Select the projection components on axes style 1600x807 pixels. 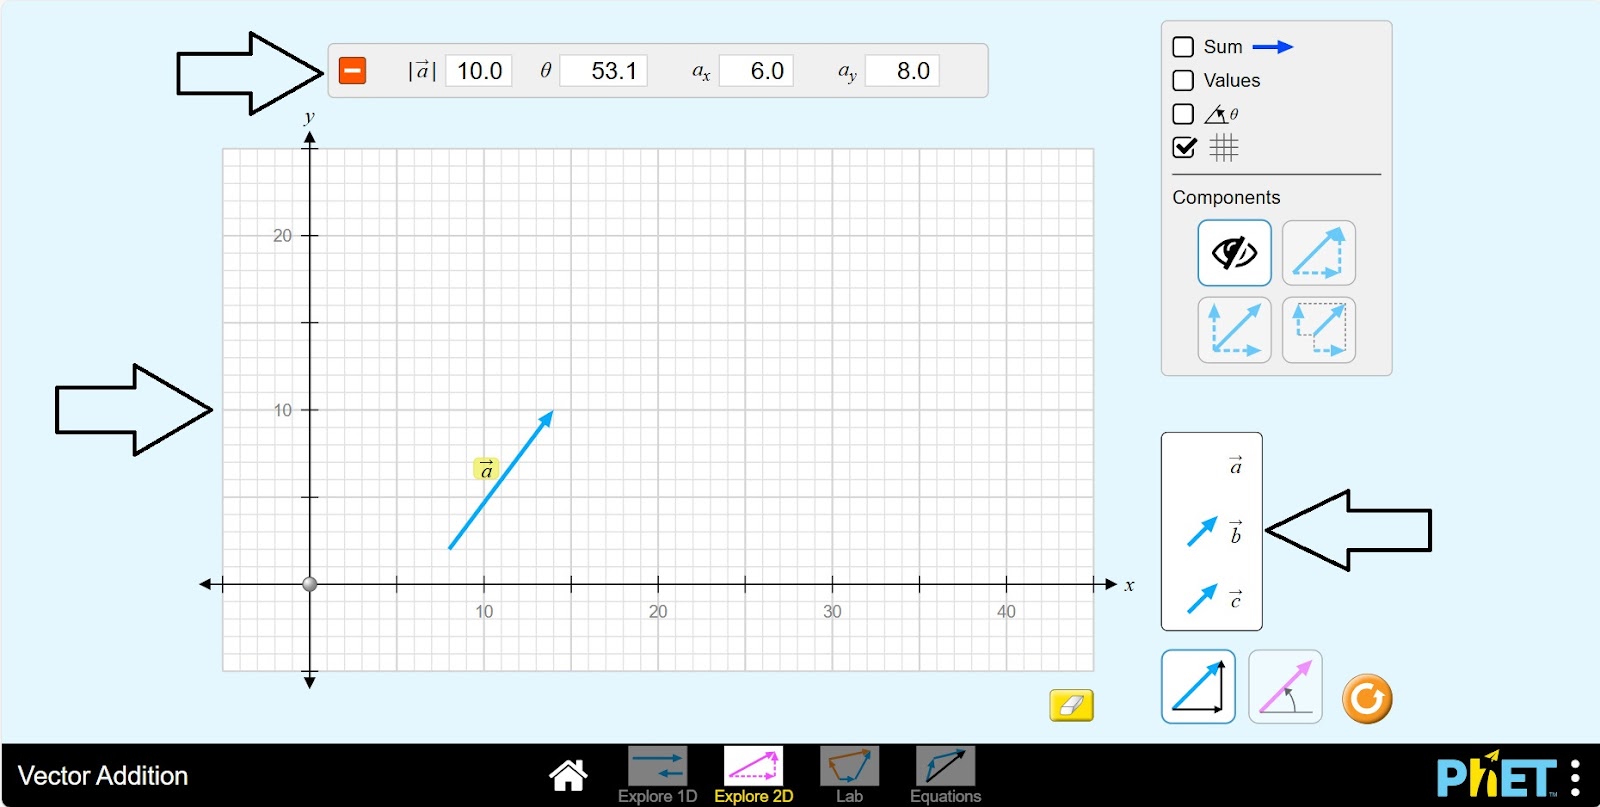tap(1318, 330)
